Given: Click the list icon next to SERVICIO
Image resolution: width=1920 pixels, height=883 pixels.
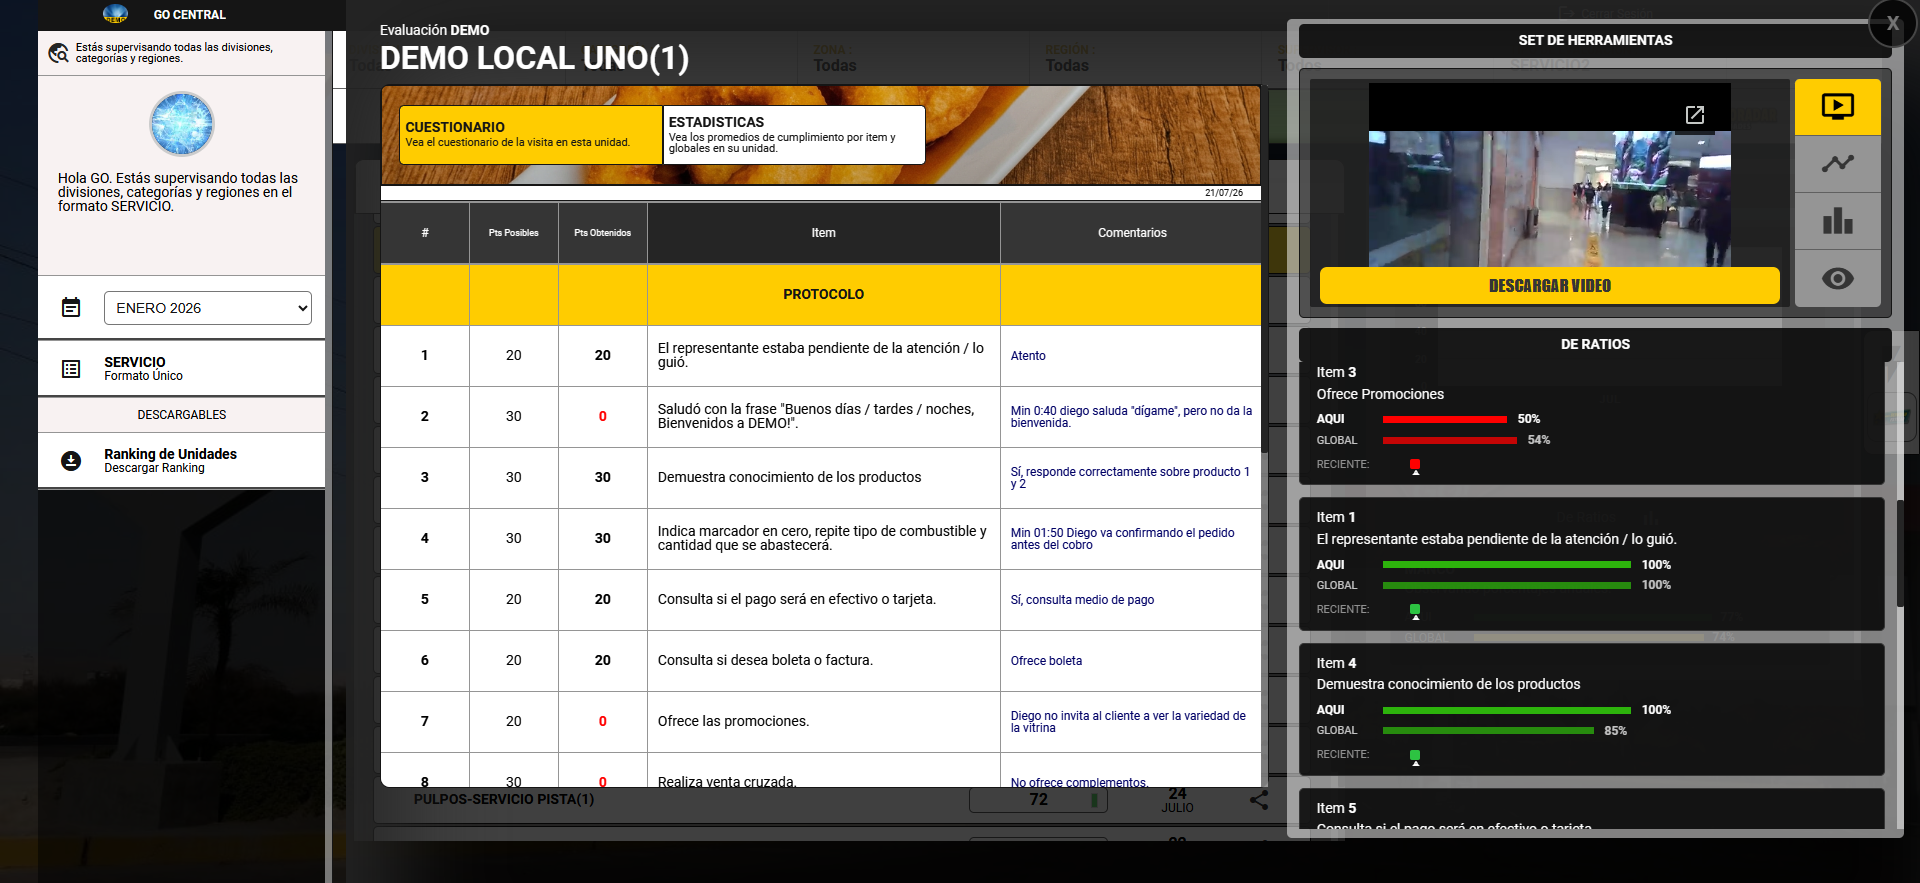Looking at the screenshot, I should tap(71, 369).
